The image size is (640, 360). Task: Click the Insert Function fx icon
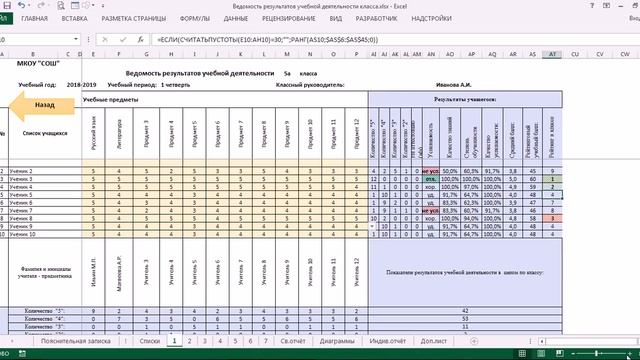[x=140, y=40]
